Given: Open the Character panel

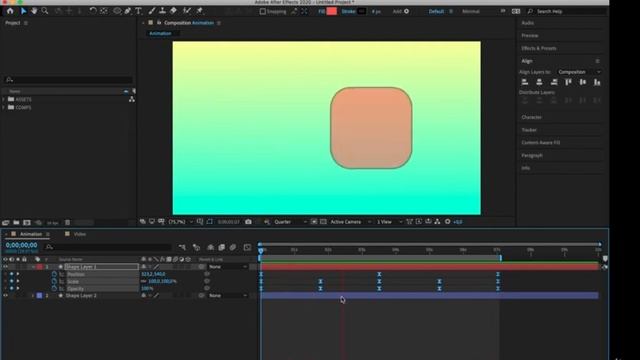Looking at the screenshot, I should (531, 117).
